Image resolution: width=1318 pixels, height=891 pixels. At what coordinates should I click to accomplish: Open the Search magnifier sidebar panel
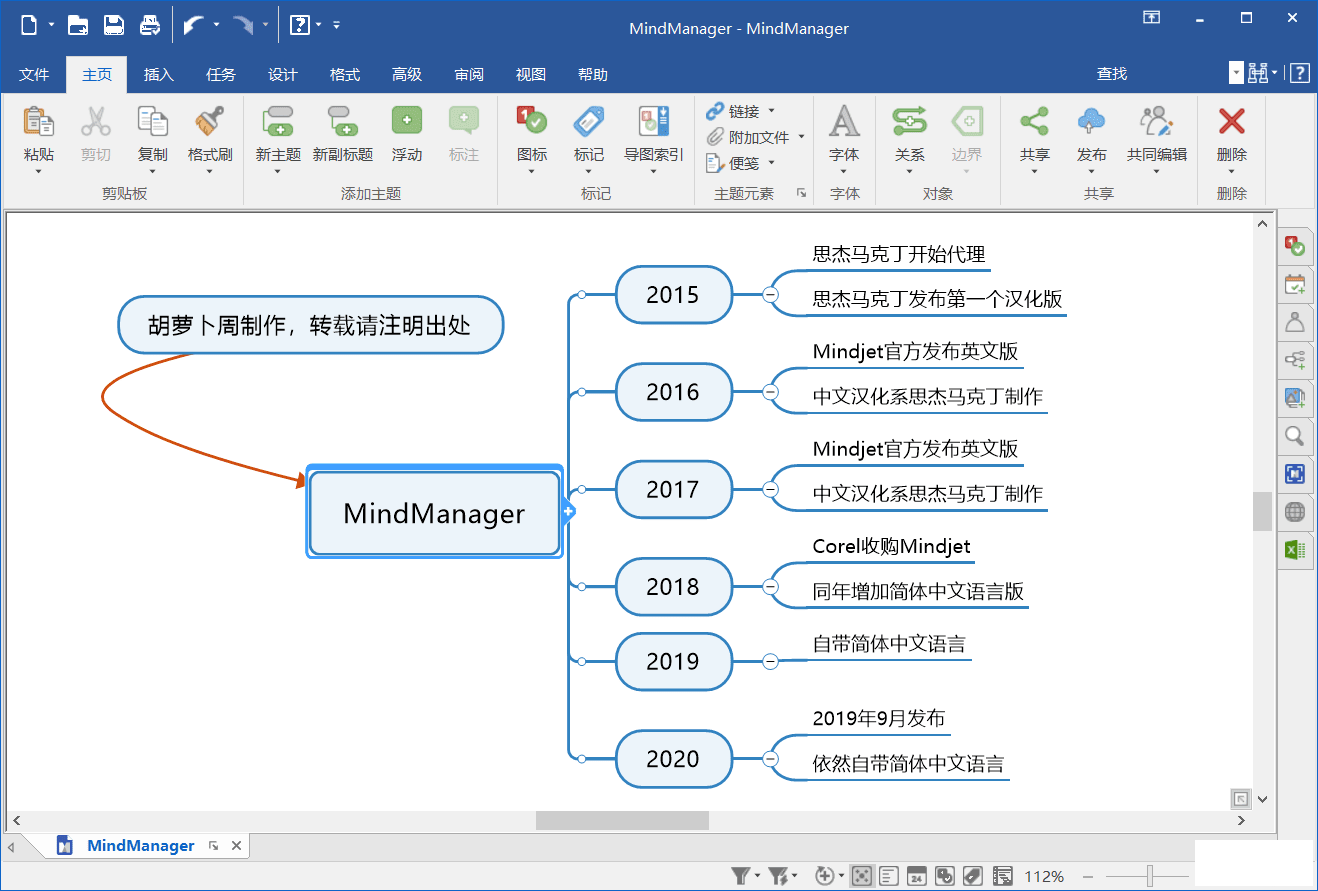[1295, 436]
